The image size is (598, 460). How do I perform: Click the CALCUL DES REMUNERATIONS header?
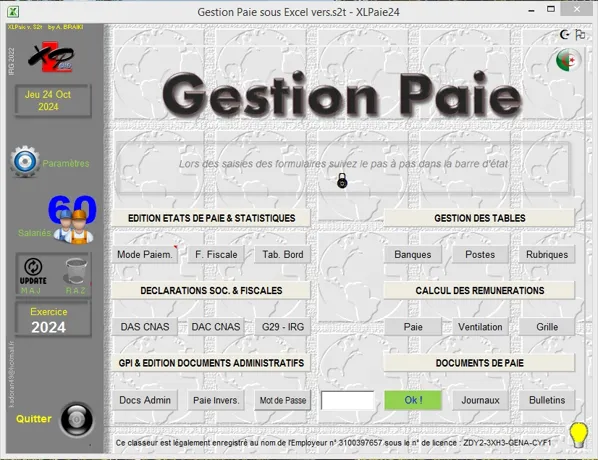479,291
